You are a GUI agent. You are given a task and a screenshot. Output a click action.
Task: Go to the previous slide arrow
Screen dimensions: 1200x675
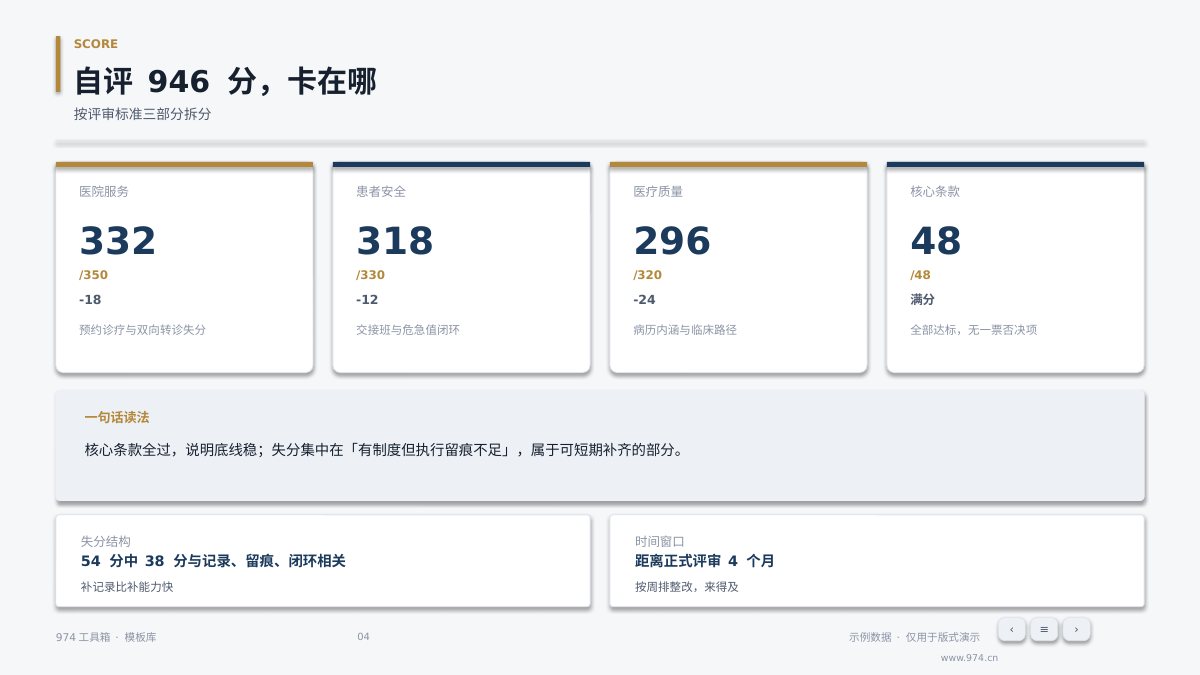tap(1012, 629)
